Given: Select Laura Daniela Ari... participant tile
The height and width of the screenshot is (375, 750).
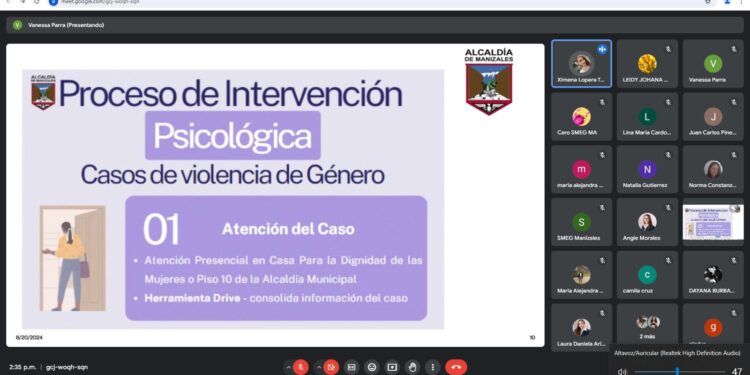Looking at the screenshot, I should pos(582,328).
